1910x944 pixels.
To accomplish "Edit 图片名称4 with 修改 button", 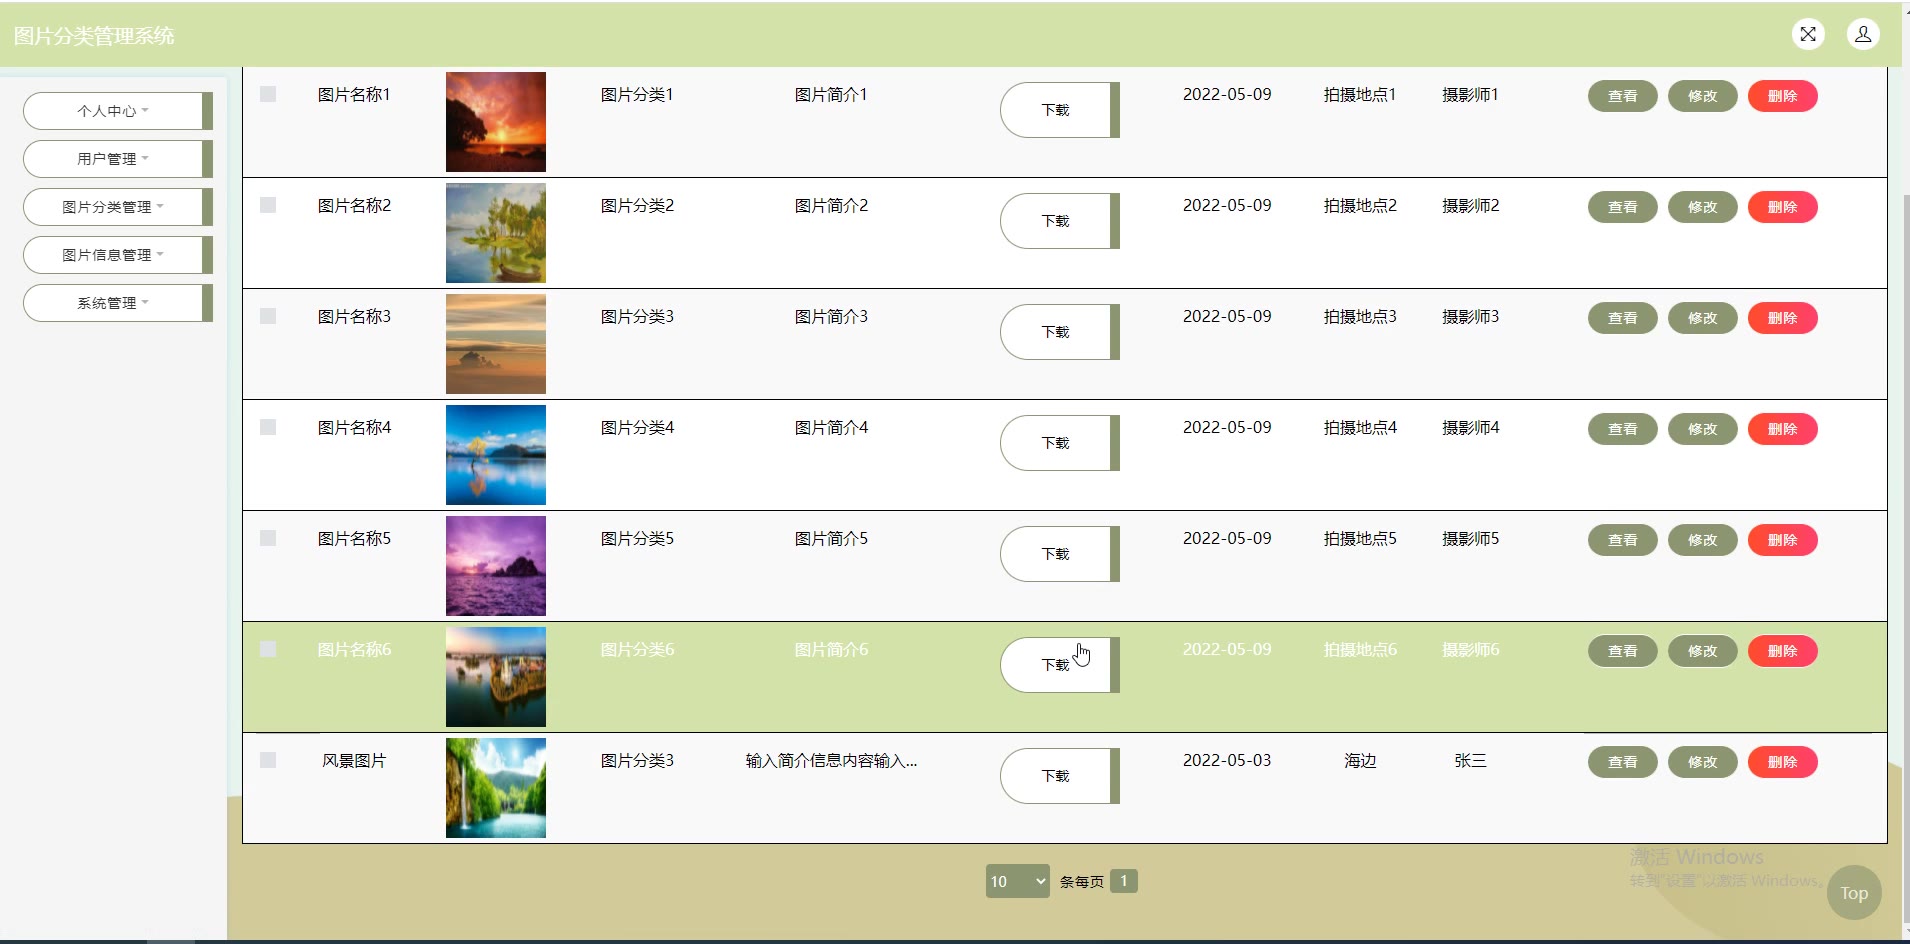I will click(x=1703, y=429).
